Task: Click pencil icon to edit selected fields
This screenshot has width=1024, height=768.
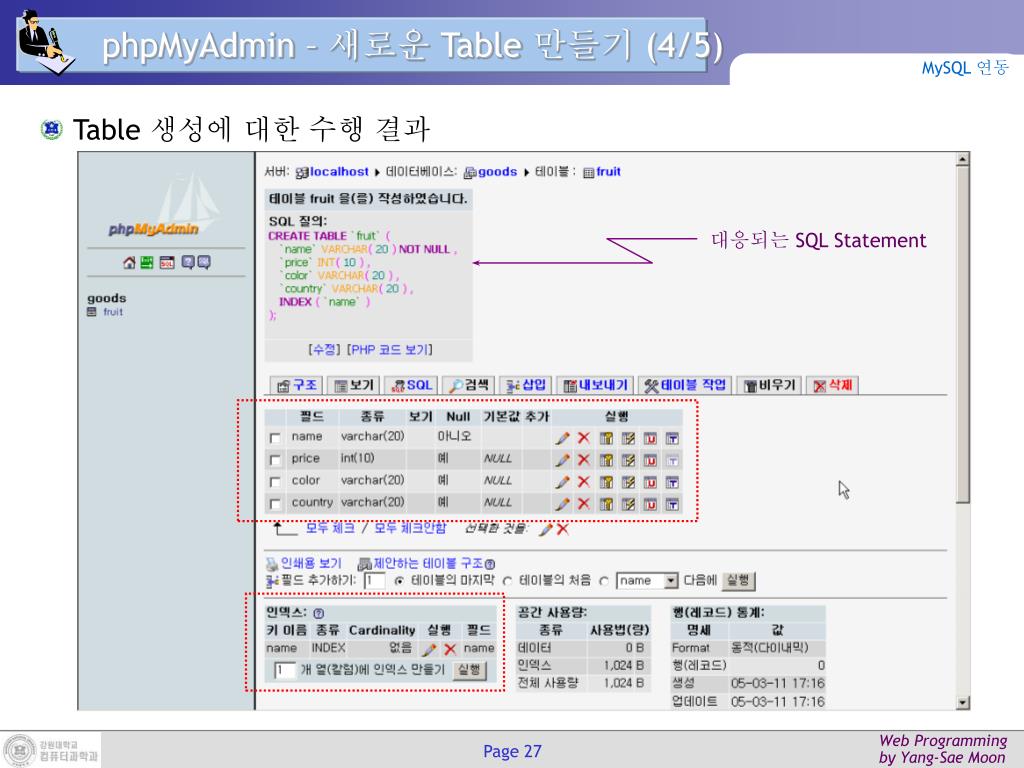Action: tap(546, 530)
